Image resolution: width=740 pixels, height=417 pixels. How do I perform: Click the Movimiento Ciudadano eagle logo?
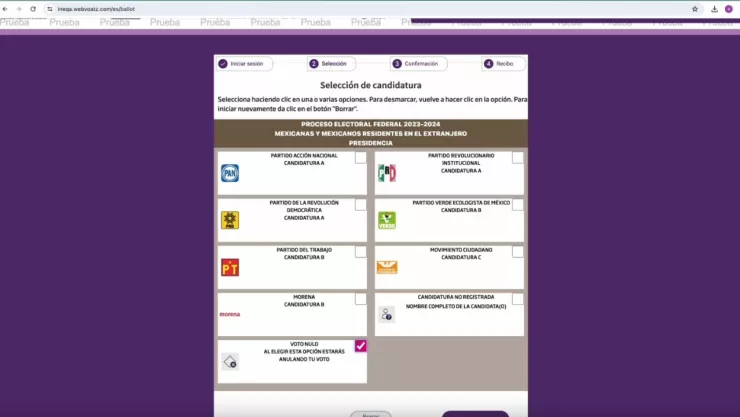pyautogui.click(x=387, y=267)
